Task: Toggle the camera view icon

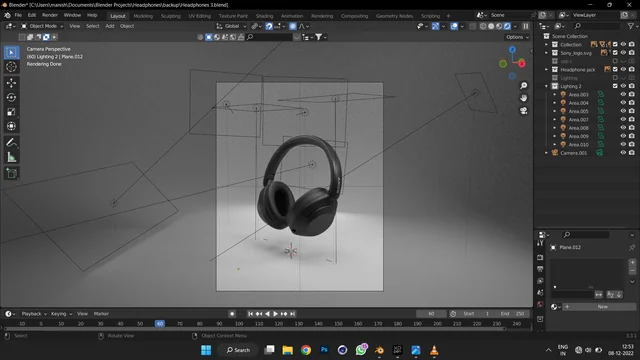Action: pyautogui.click(x=524, y=111)
